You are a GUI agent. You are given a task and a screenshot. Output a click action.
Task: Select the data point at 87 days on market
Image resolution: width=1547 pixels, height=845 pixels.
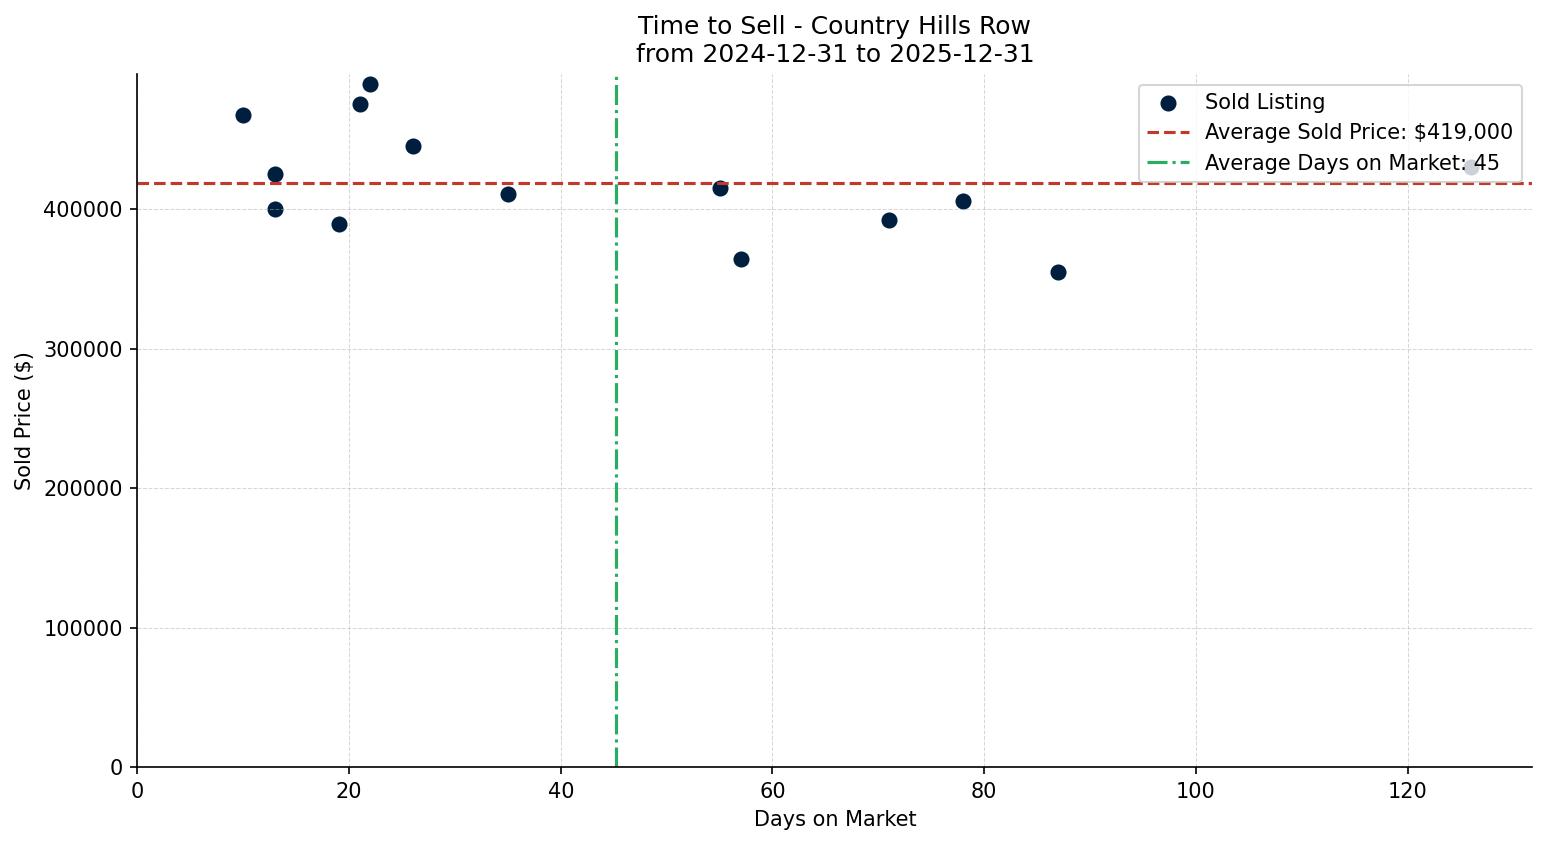coord(1058,273)
